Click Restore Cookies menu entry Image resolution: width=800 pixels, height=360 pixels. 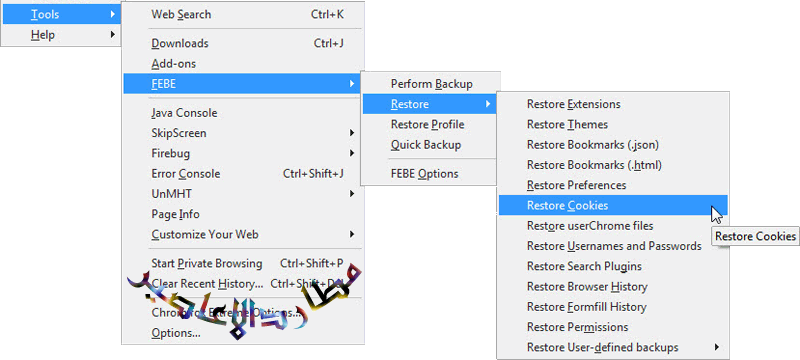pos(613,205)
